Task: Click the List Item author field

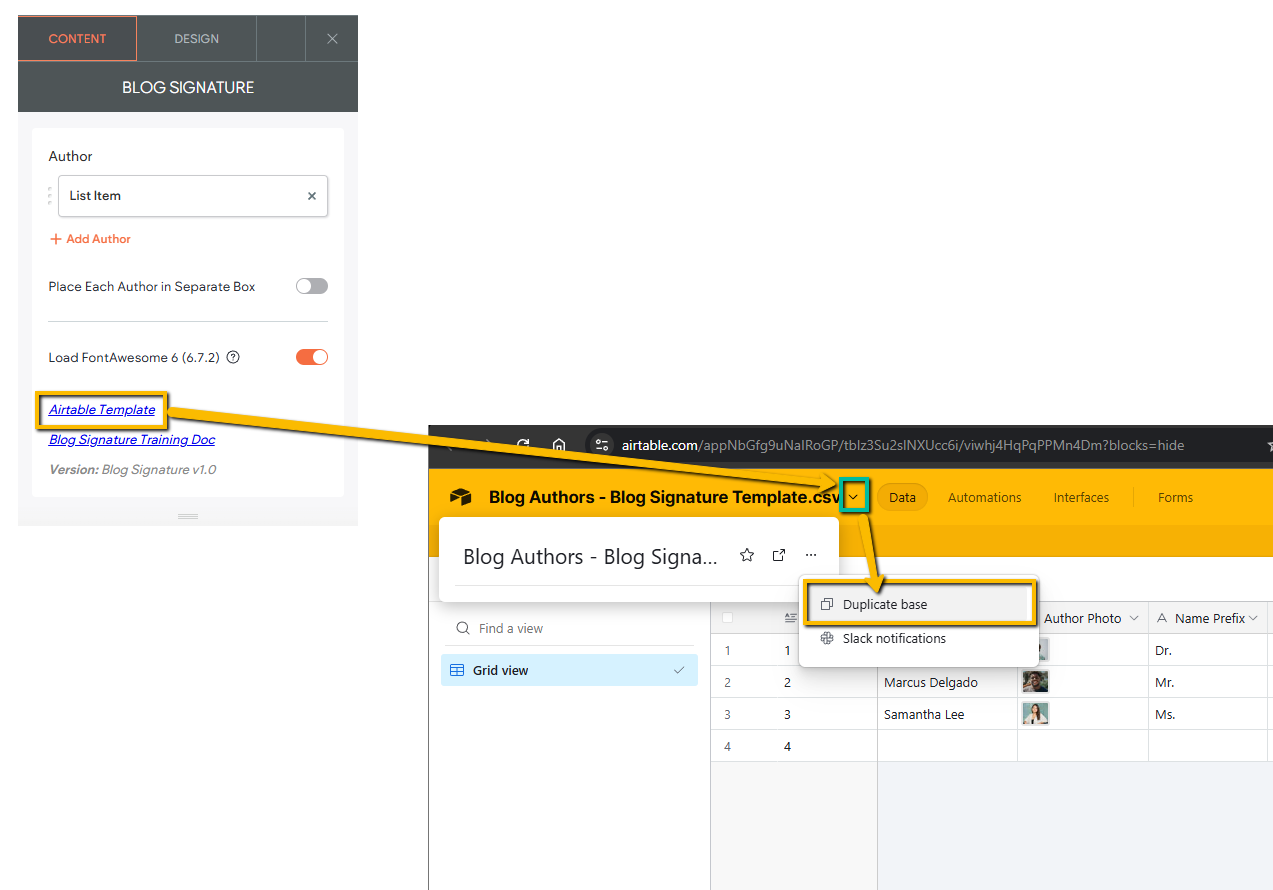Action: click(x=193, y=196)
